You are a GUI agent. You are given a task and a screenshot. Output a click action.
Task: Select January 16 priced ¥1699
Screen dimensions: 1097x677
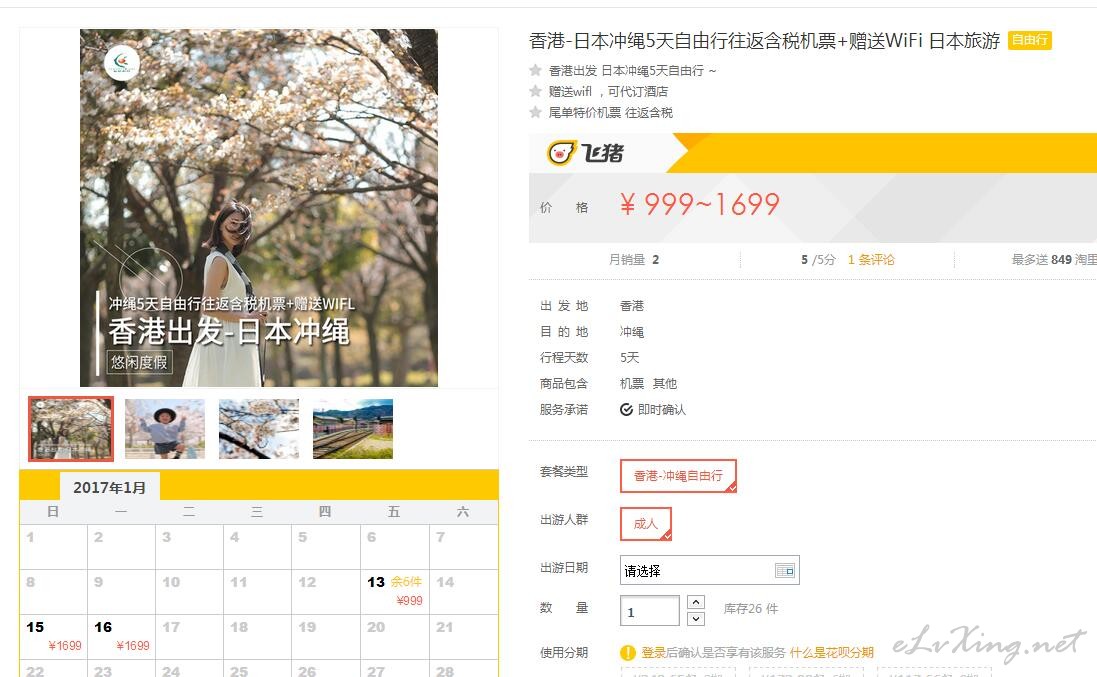[x=122, y=636]
